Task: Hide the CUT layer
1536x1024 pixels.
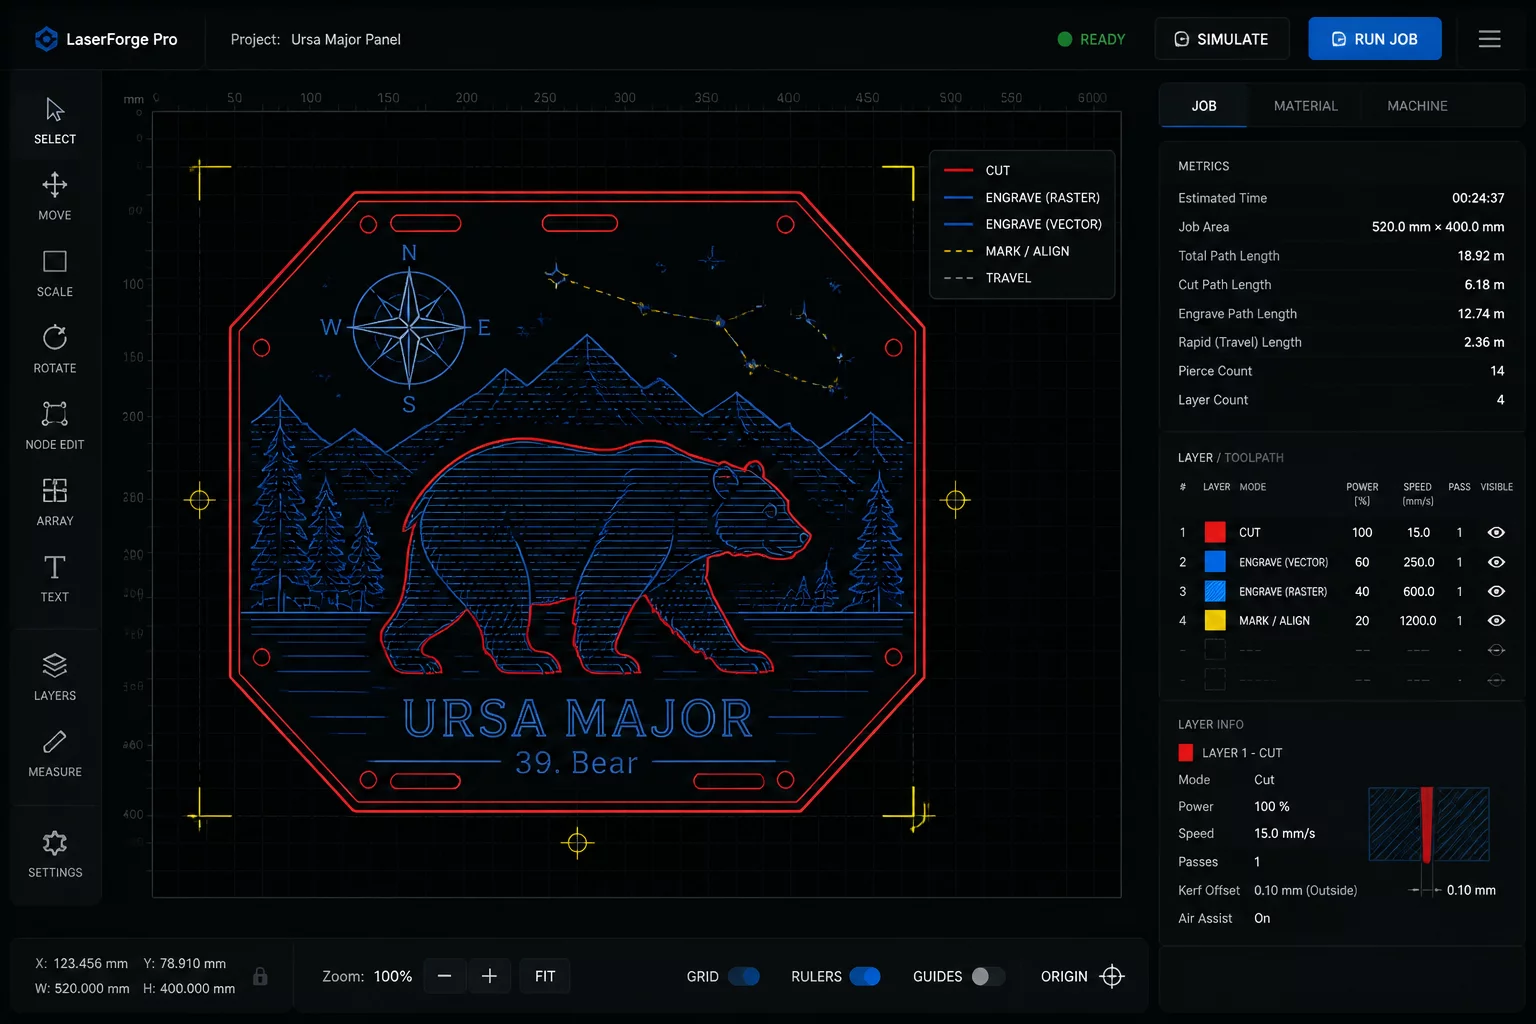Action: (x=1496, y=533)
